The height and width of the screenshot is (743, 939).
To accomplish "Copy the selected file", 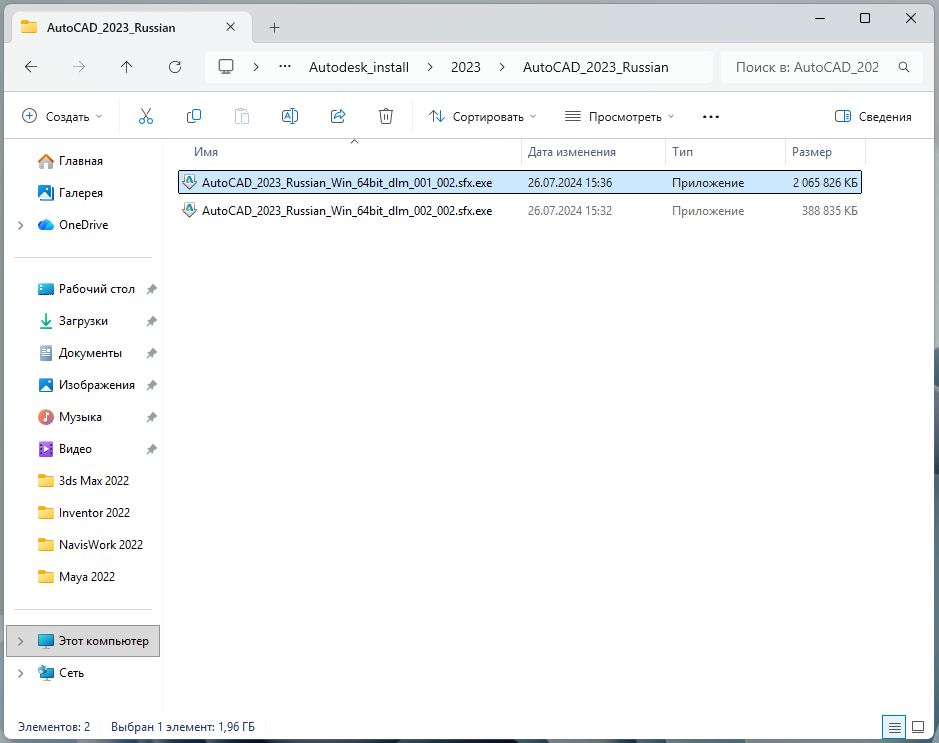I will [x=194, y=116].
